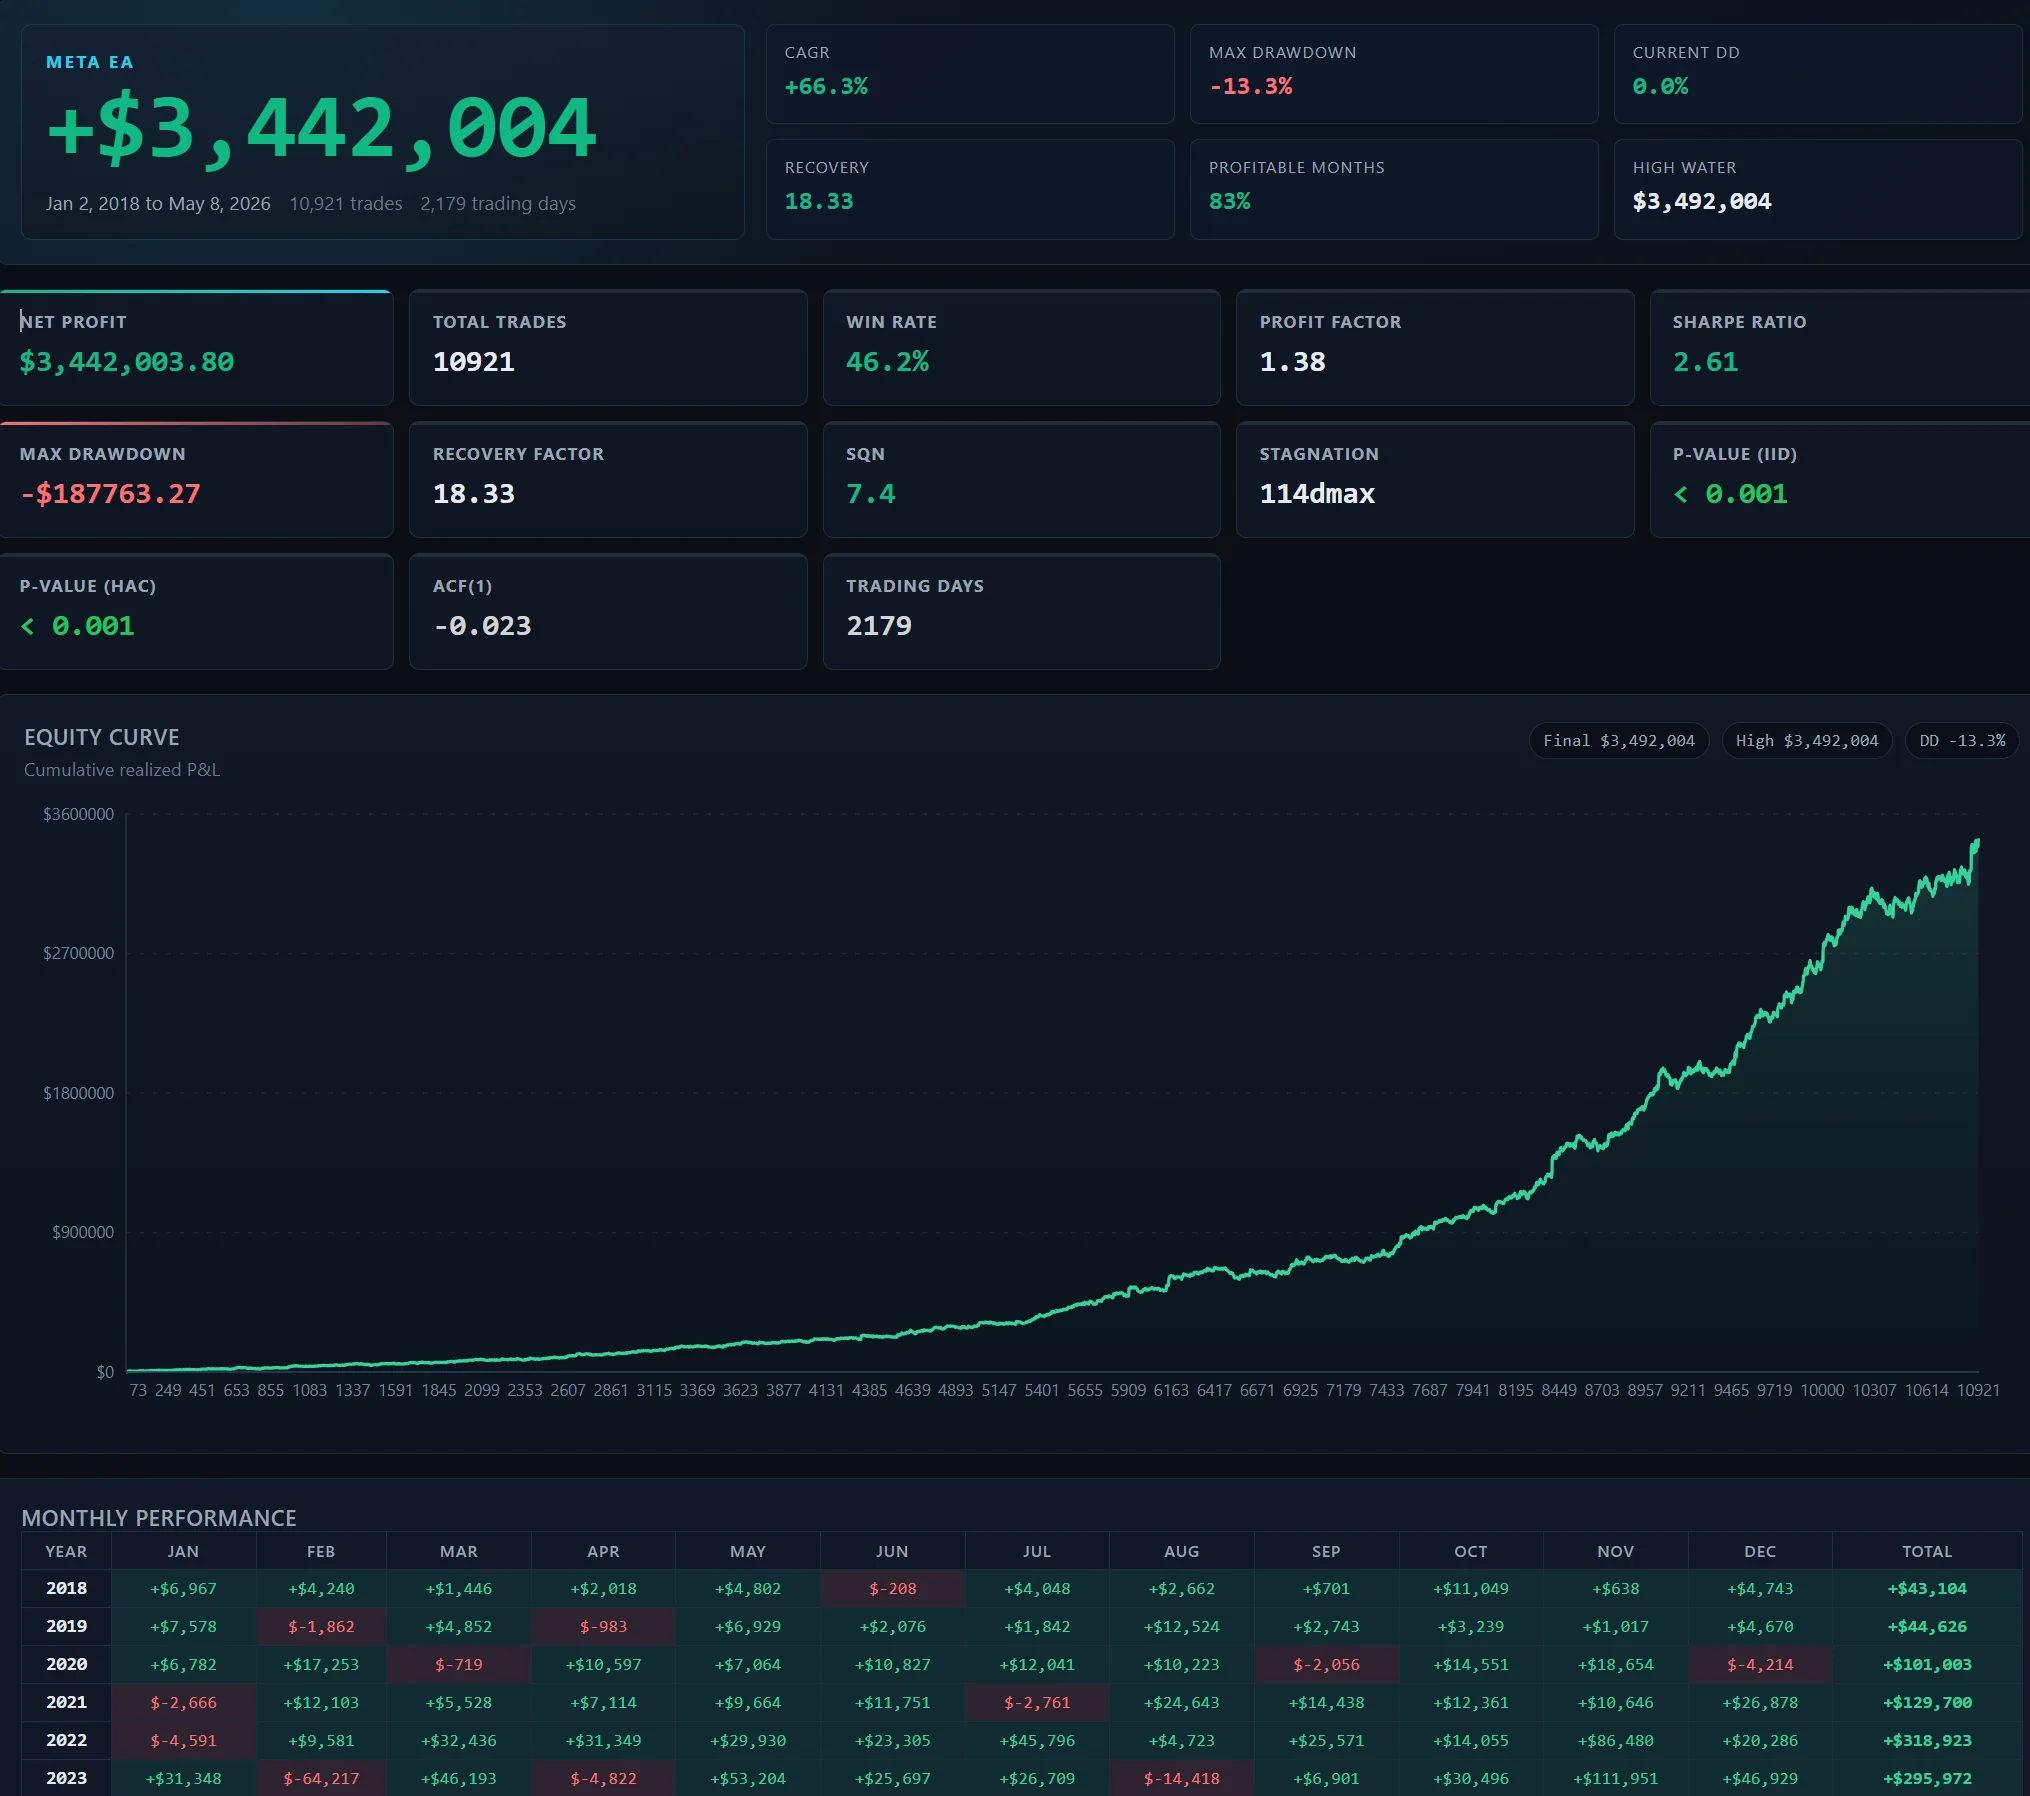Click the $-208 cell for June 2018
Screen dimensions: 2030x1796
click(892, 1588)
